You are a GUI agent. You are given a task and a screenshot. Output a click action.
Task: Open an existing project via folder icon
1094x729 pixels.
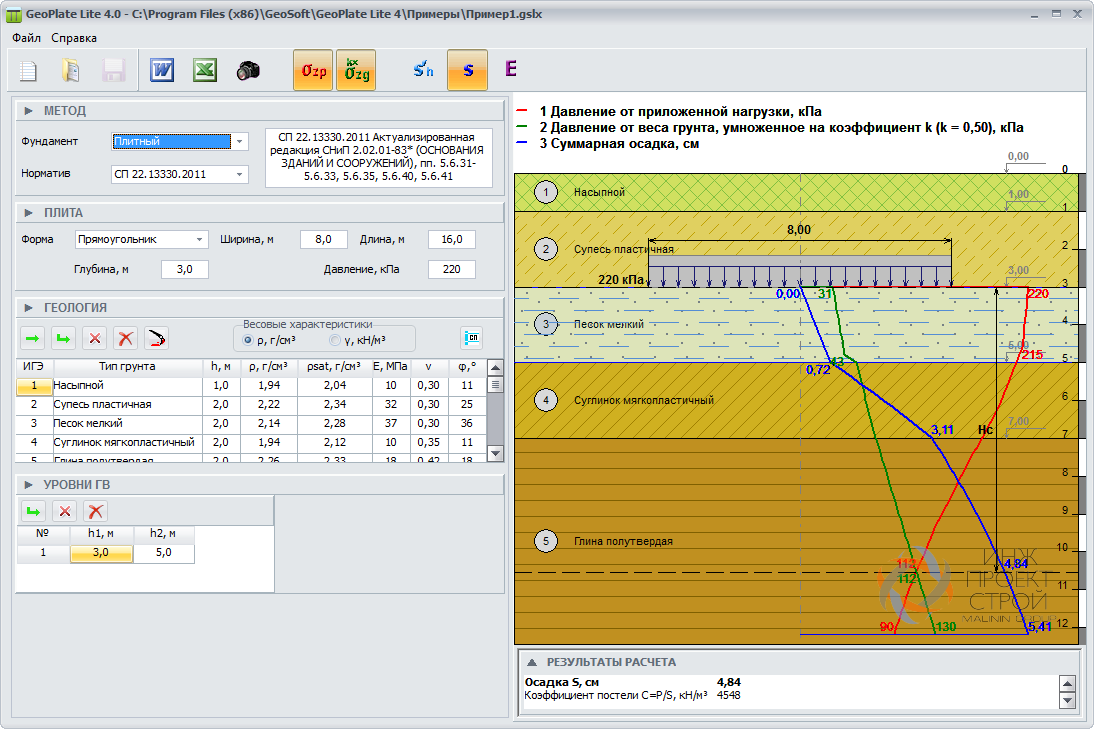(x=70, y=70)
